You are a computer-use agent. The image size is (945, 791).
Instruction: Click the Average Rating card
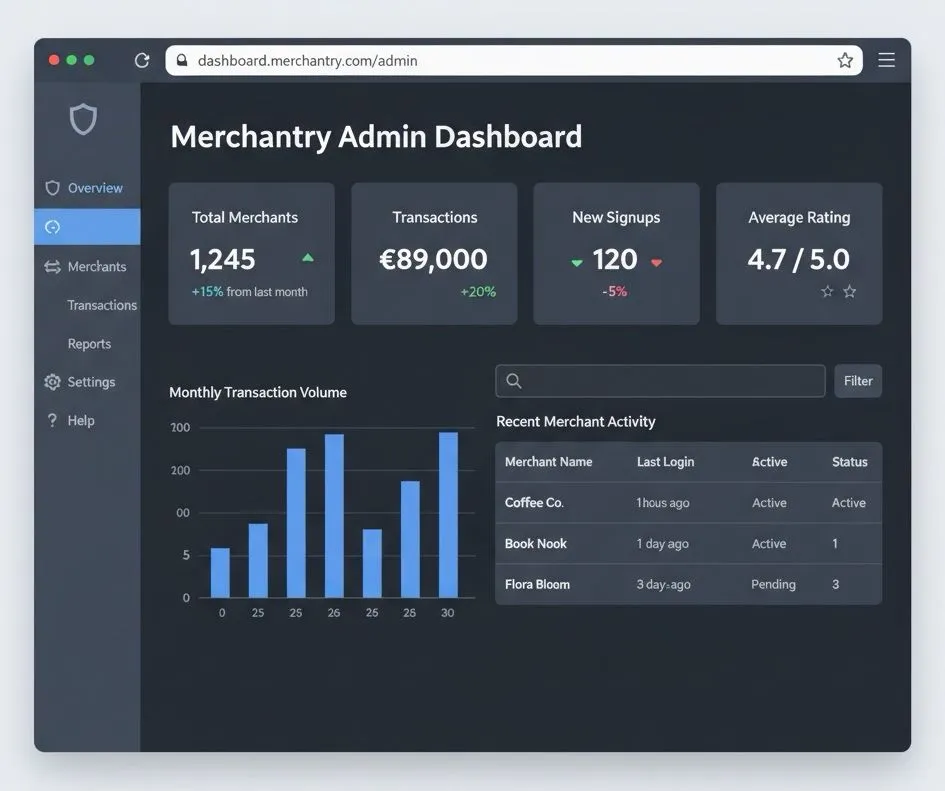(799, 253)
